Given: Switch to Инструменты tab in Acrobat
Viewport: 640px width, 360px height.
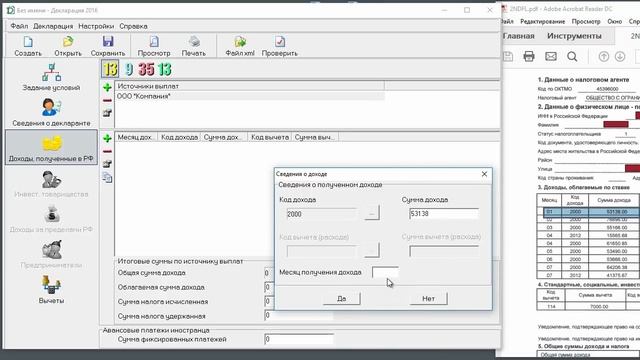Looking at the screenshot, I should coord(574,36).
